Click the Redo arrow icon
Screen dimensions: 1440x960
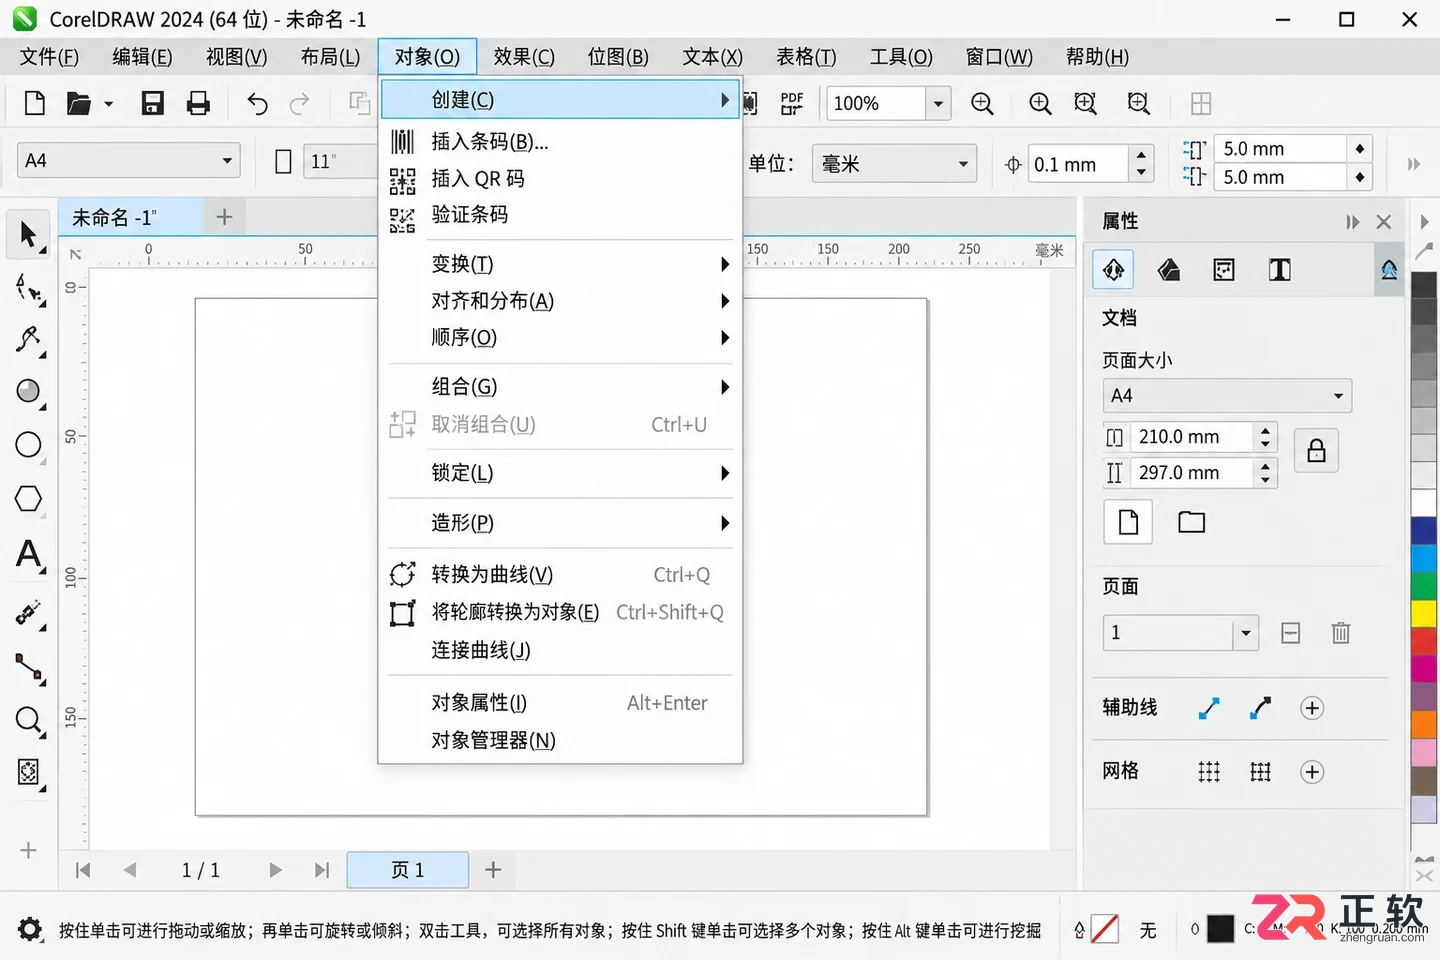click(x=299, y=103)
